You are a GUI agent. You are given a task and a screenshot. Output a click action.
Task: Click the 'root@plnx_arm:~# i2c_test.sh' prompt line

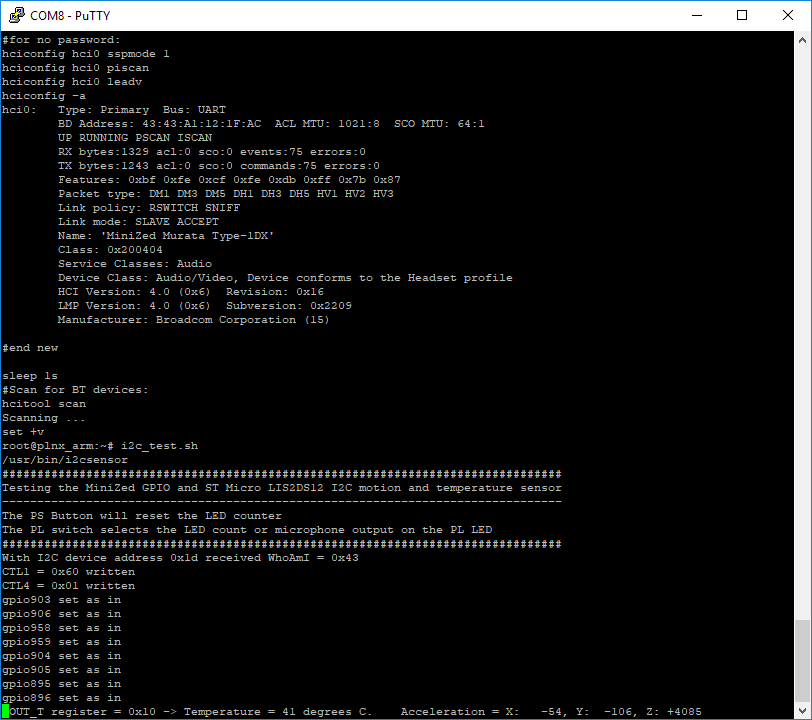(100, 445)
